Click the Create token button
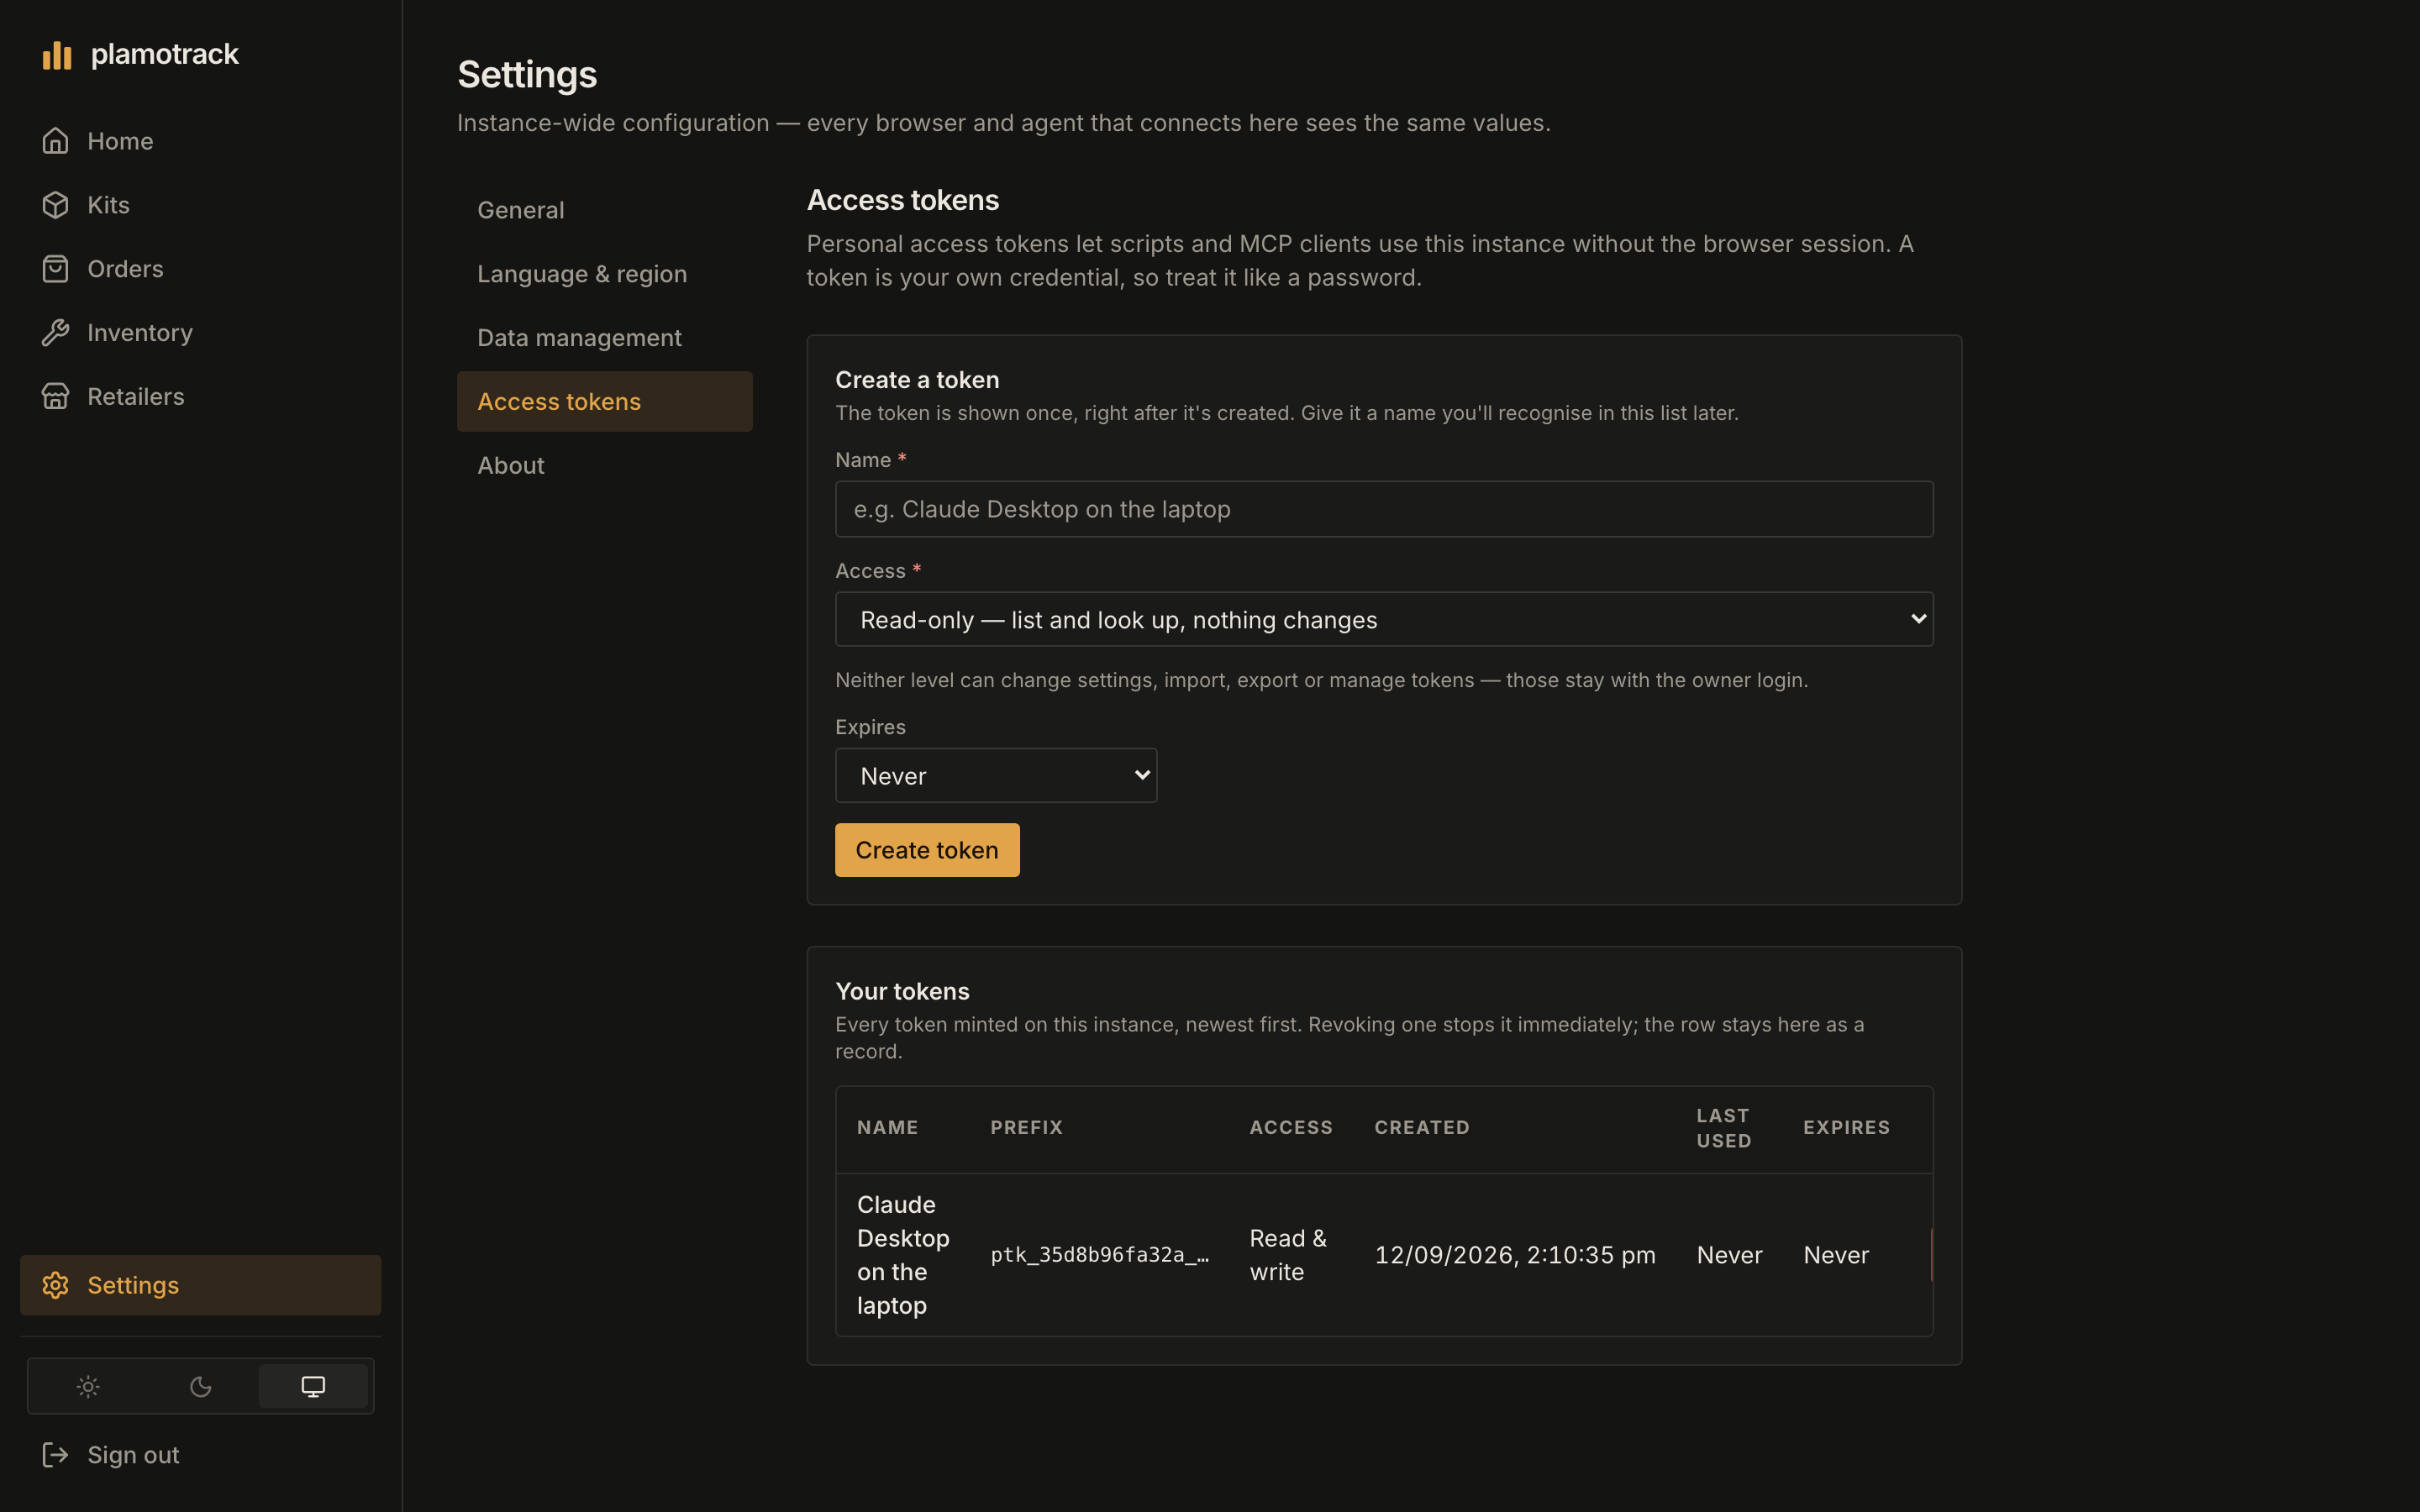This screenshot has width=2420, height=1512. [927, 850]
